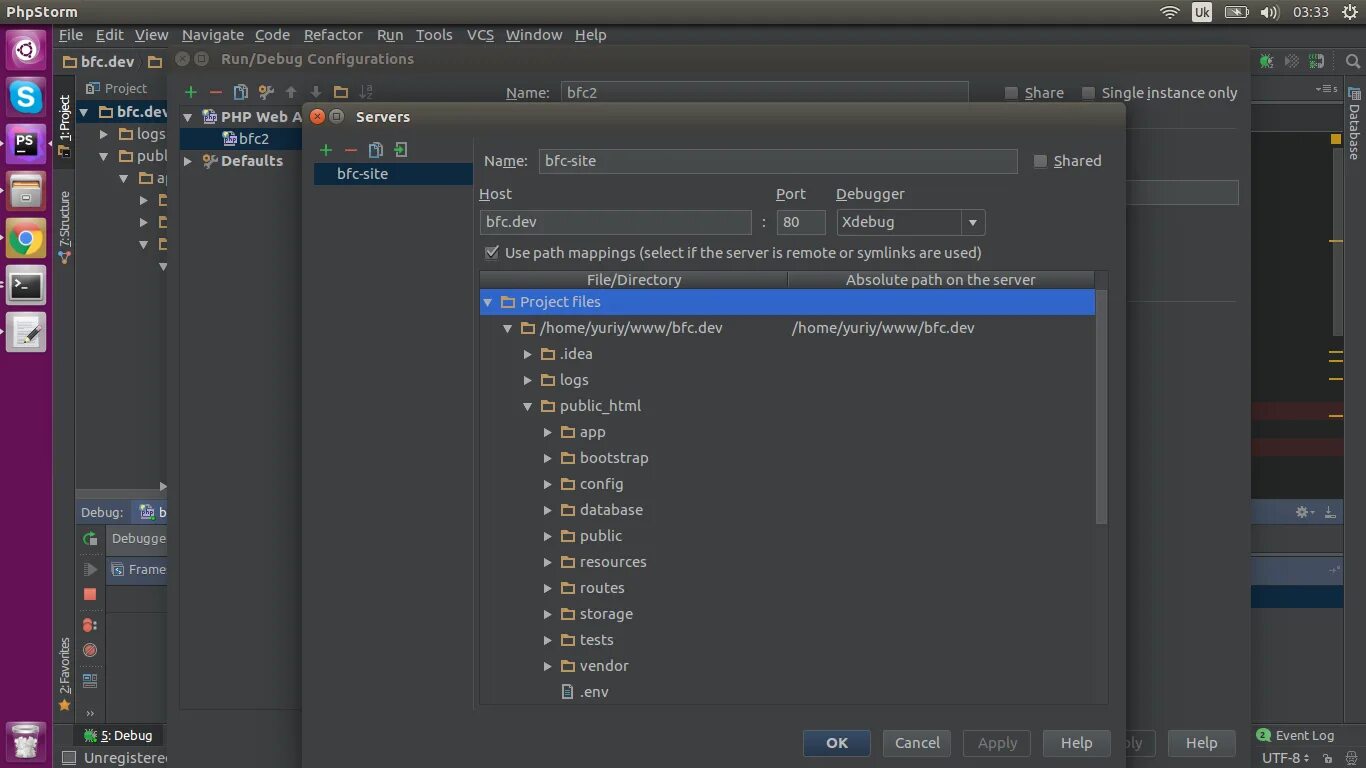Collapse /home/yuriy/www/bfc.dev node
The height and width of the screenshot is (768, 1366).
pyautogui.click(x=507, y=328)
